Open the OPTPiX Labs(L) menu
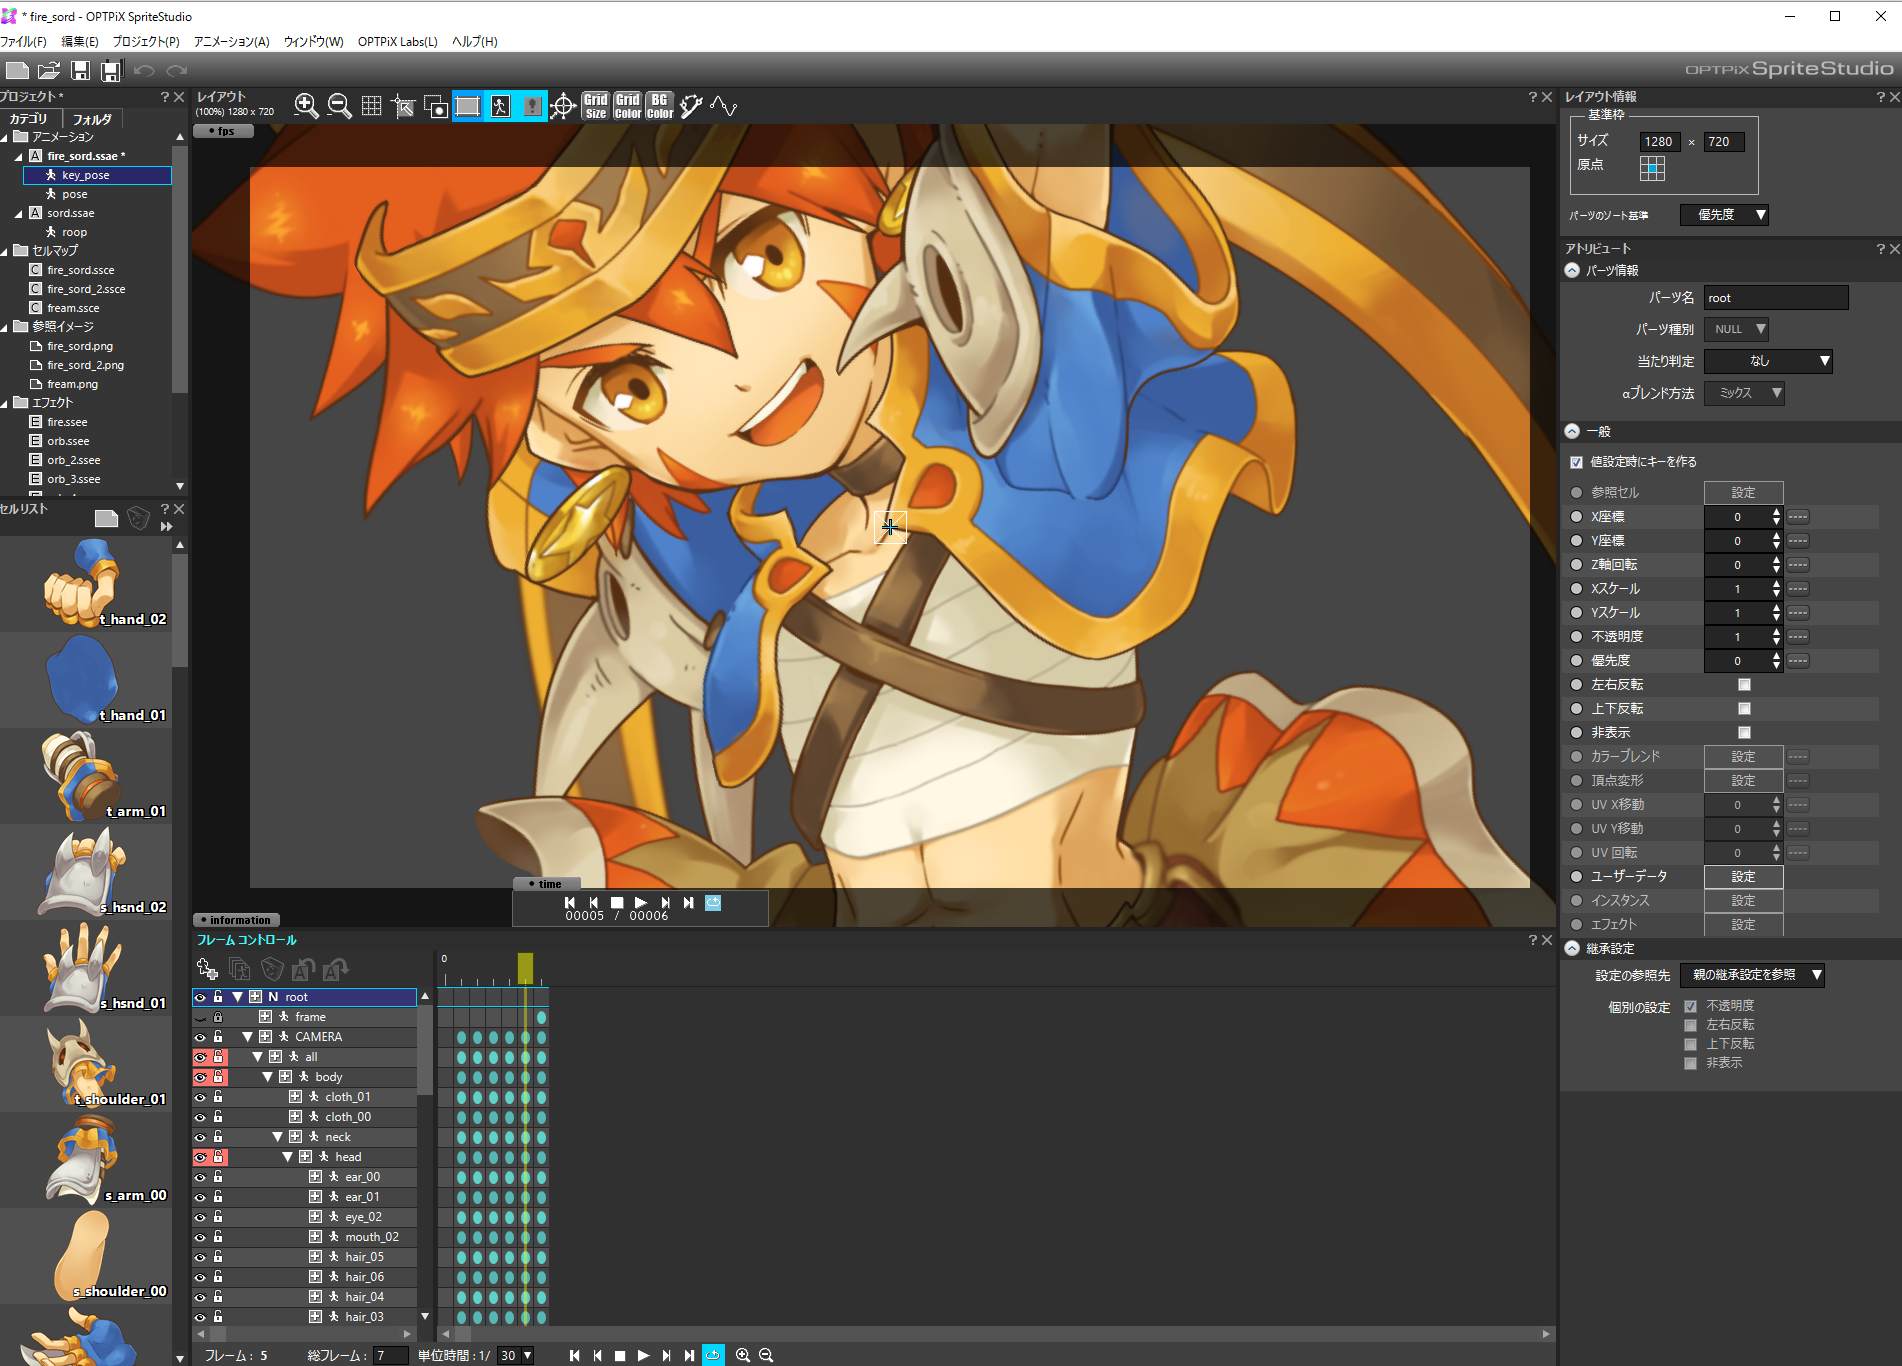 coord(398,42)
